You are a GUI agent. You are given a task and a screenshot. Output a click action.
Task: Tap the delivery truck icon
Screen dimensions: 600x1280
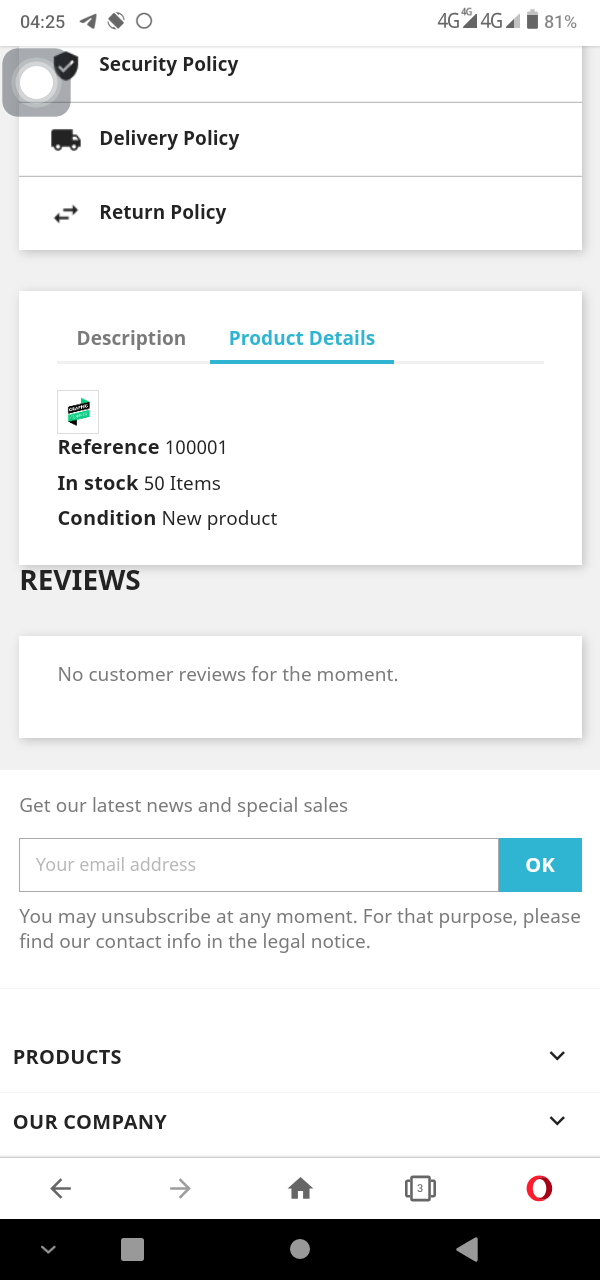tap(66, 139)
